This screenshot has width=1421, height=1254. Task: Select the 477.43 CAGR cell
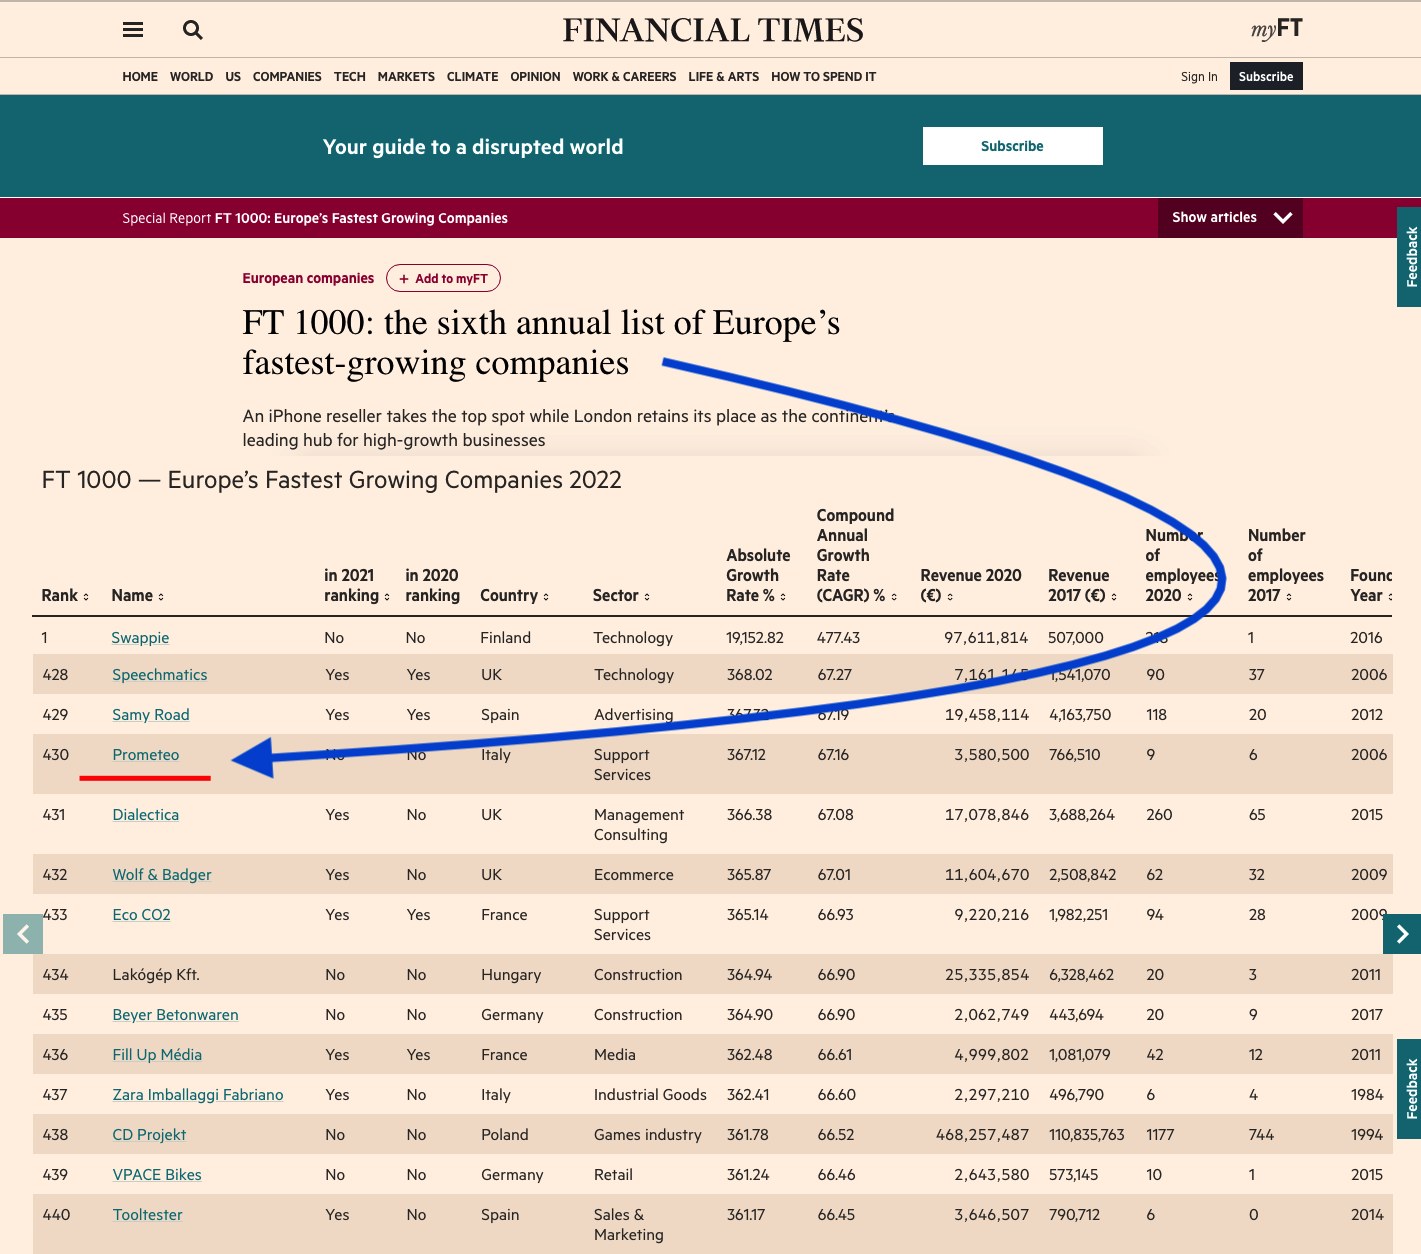click(x=839, y=638)
